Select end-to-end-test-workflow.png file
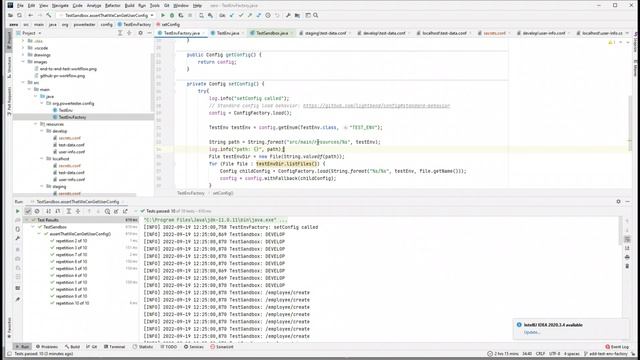This screenshot has width=640, height=360. point(68,69)
